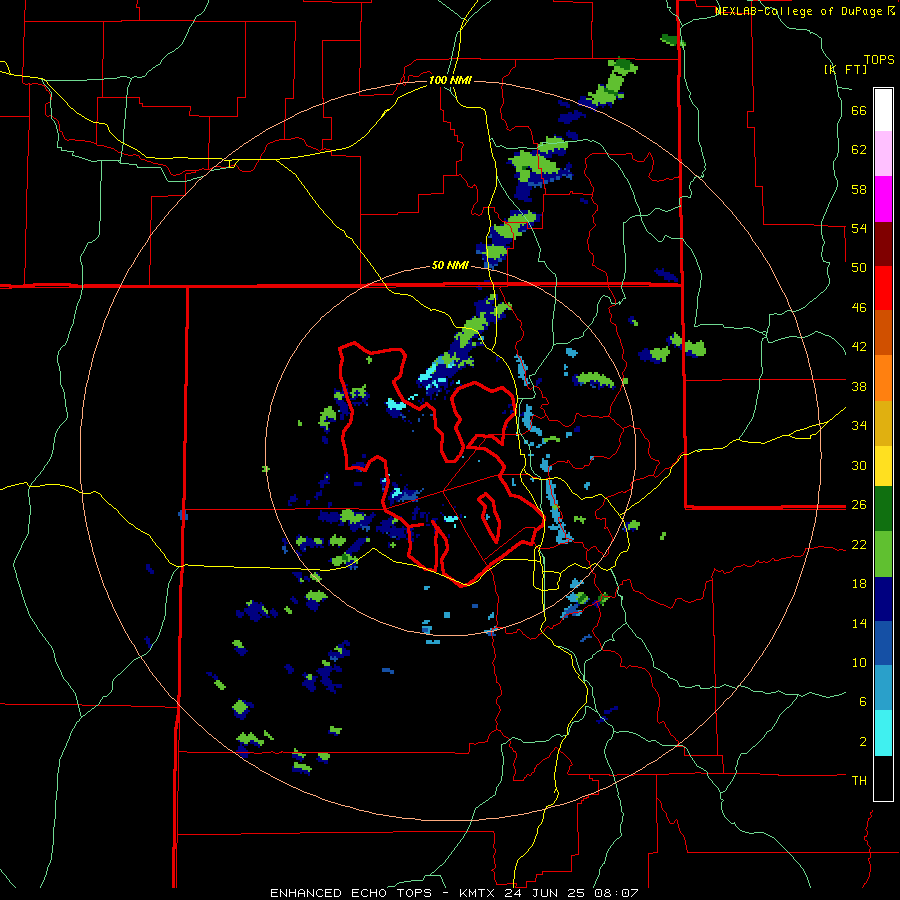Click the white 66 kft color swatch
This screenshot has width=900, height=900.
click(883, 110)
